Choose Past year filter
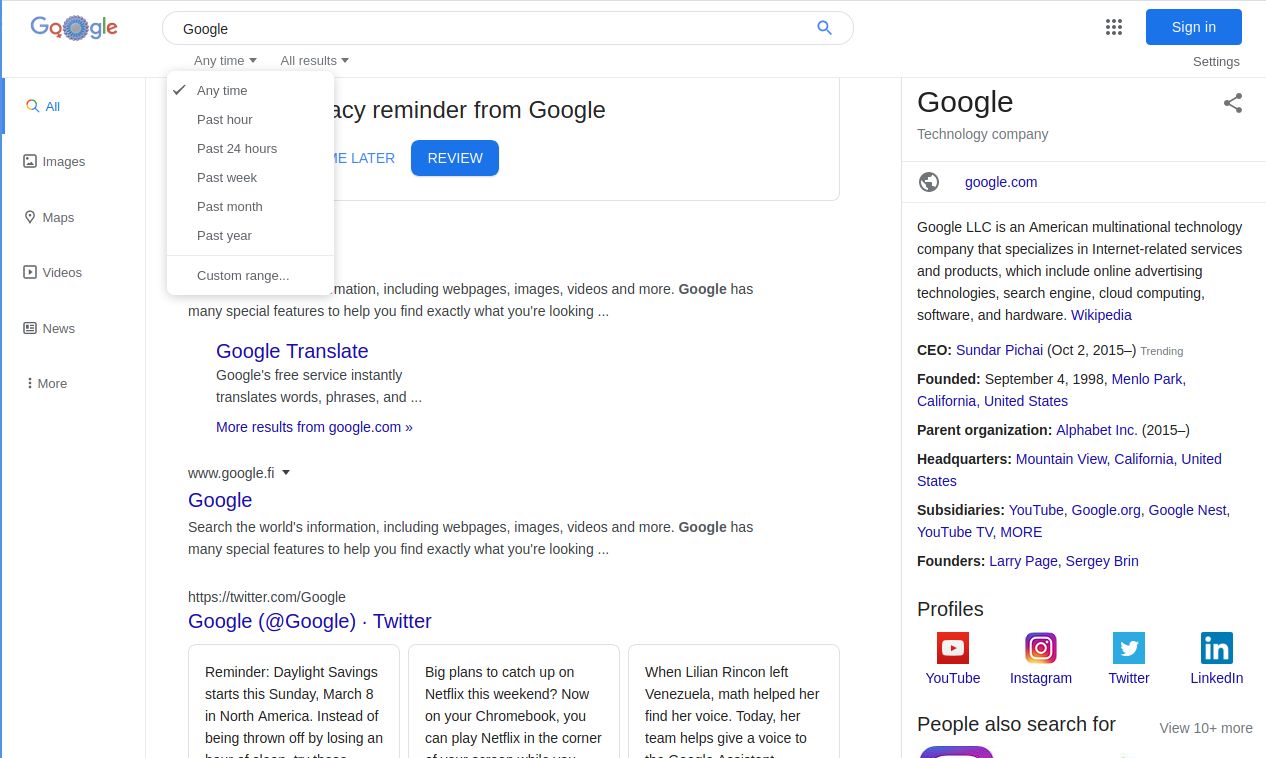The image size is (1266, 758). [x=250, y=235]
